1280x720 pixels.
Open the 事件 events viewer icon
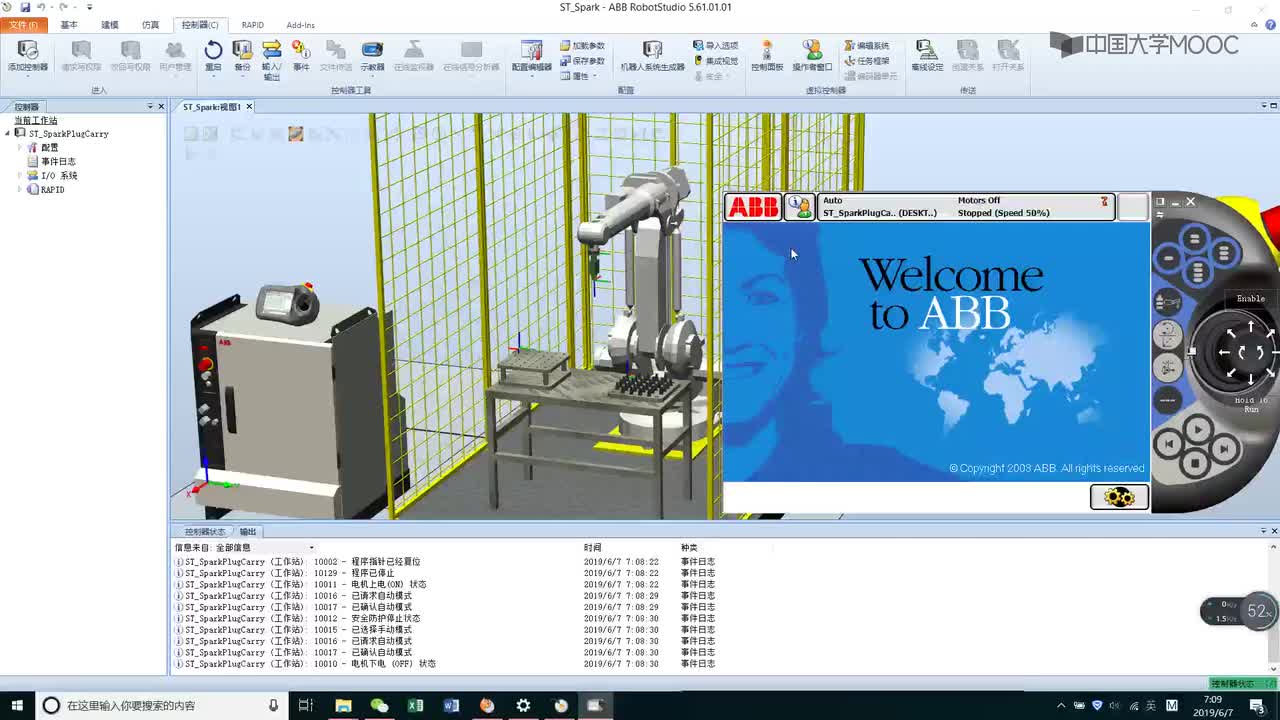coord(301,56)
